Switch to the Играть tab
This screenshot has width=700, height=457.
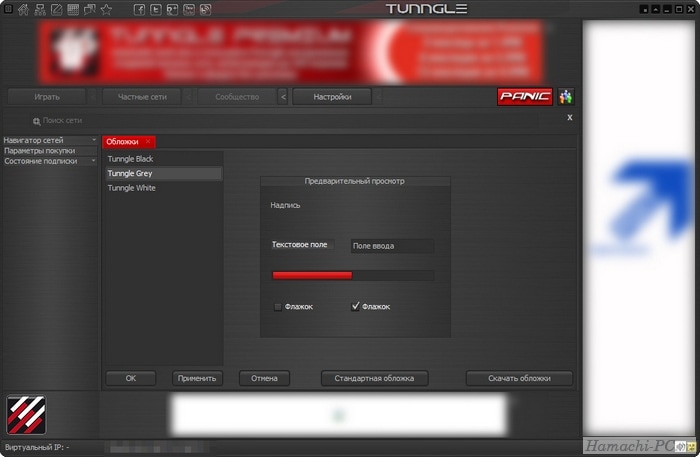(x=47, y=96)
